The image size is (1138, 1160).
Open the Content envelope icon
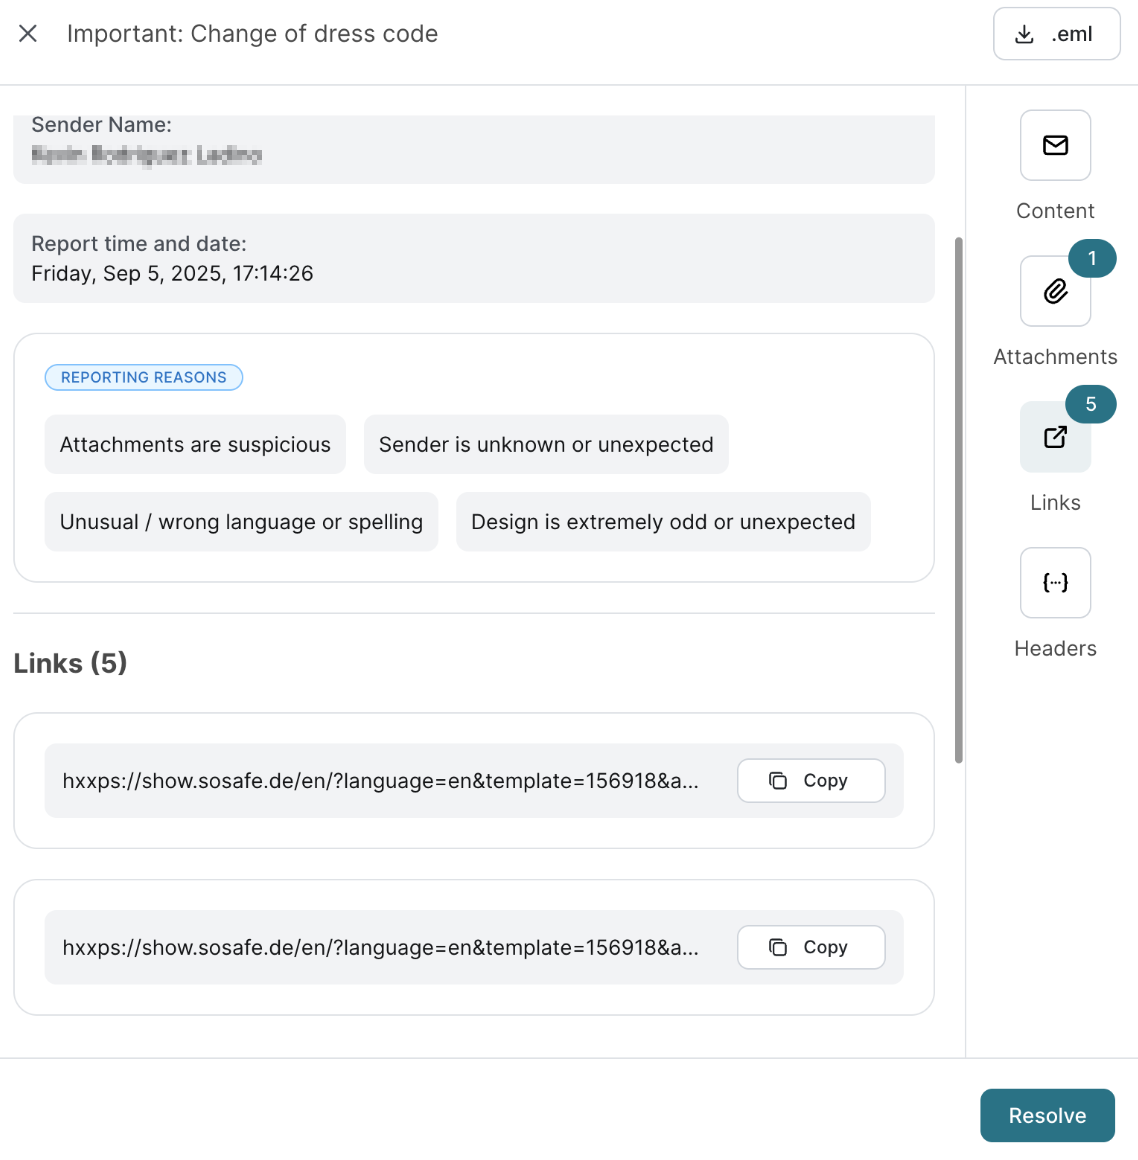pos(1055,146)
